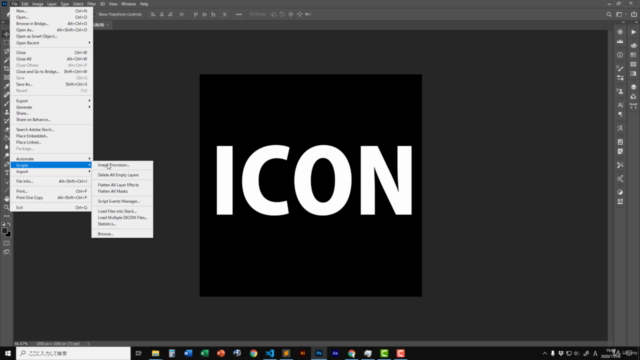Open status bar info arrow
640x360 pixels.
(x=88, y=344)
